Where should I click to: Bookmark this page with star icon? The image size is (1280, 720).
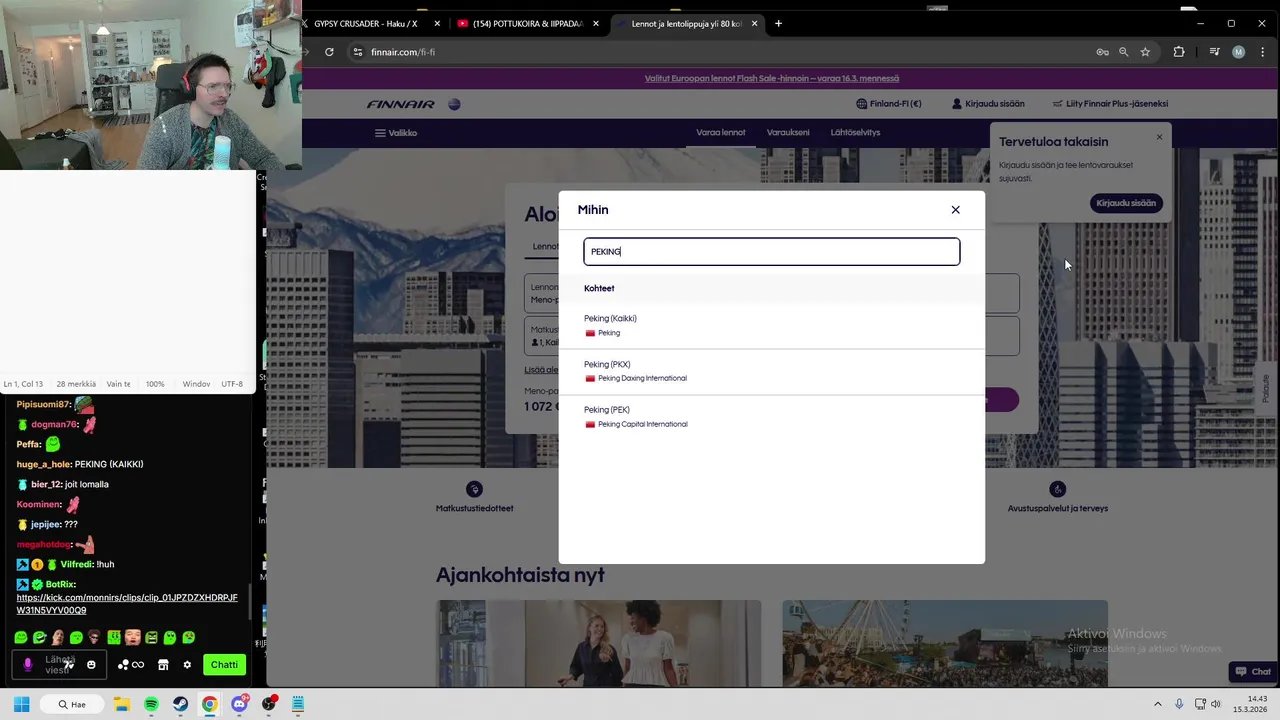pos(1145,52)
